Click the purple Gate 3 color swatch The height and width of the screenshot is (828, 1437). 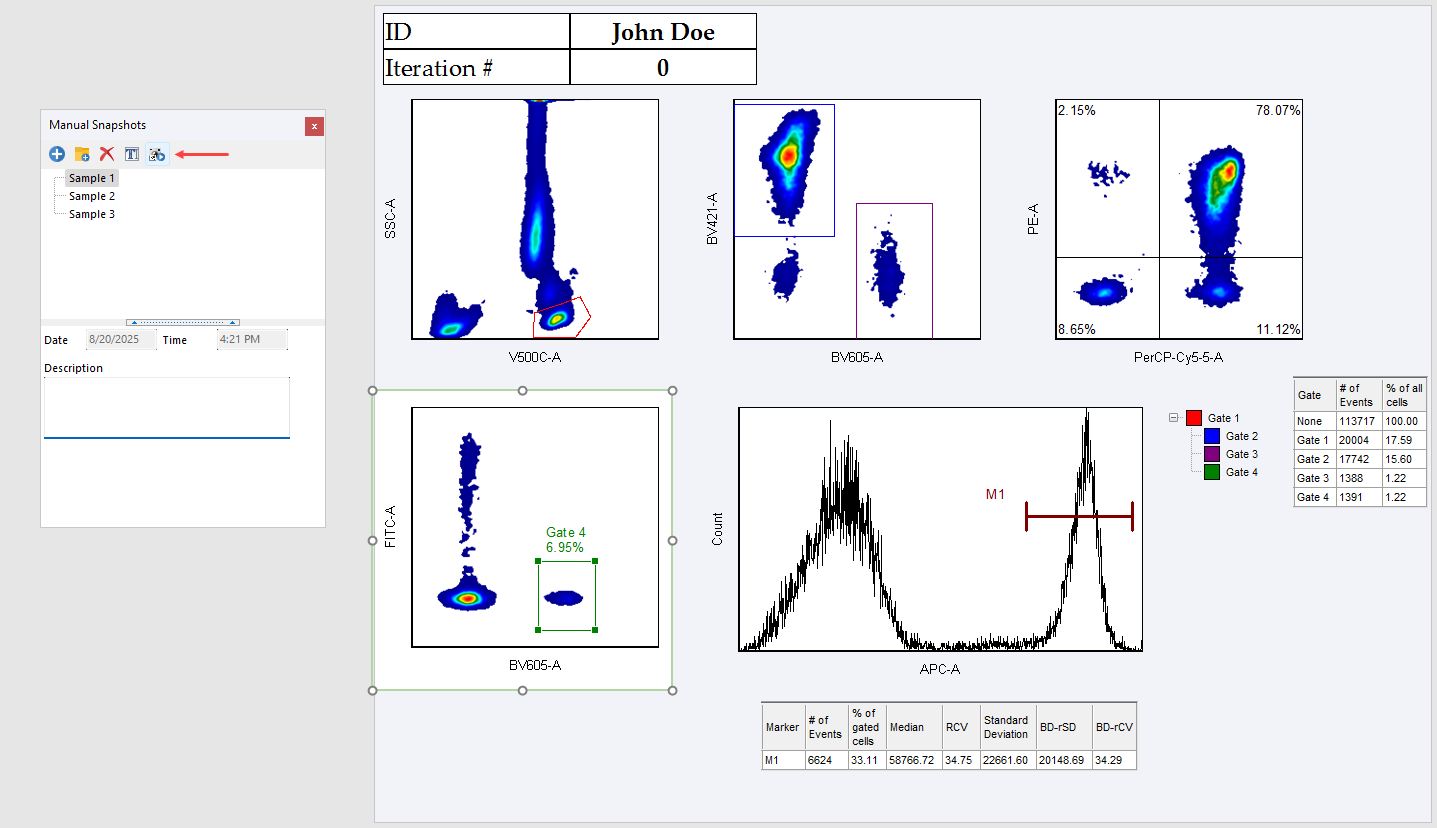tap(1212, 454)
